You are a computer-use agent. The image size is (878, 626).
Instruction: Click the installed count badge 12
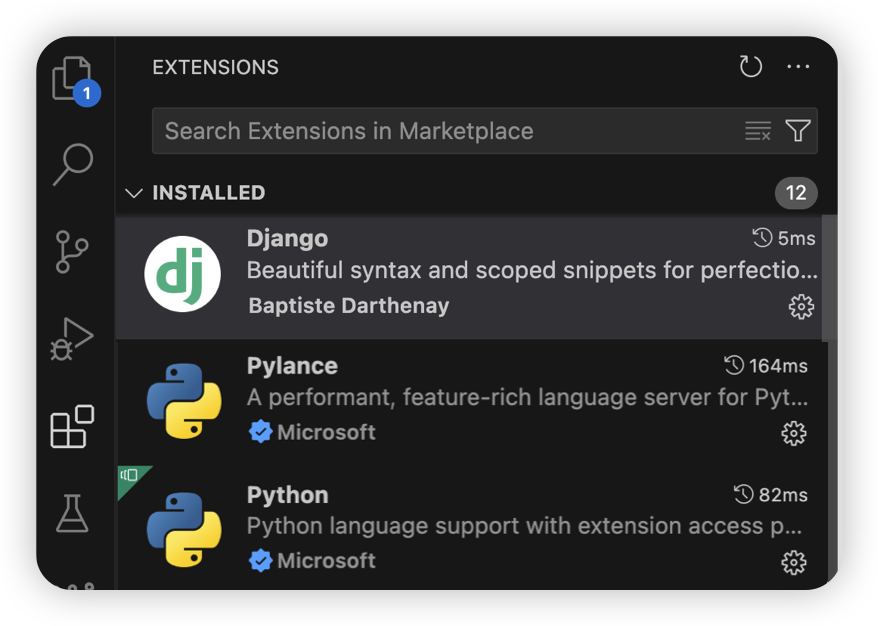click(x=796, y=193)
